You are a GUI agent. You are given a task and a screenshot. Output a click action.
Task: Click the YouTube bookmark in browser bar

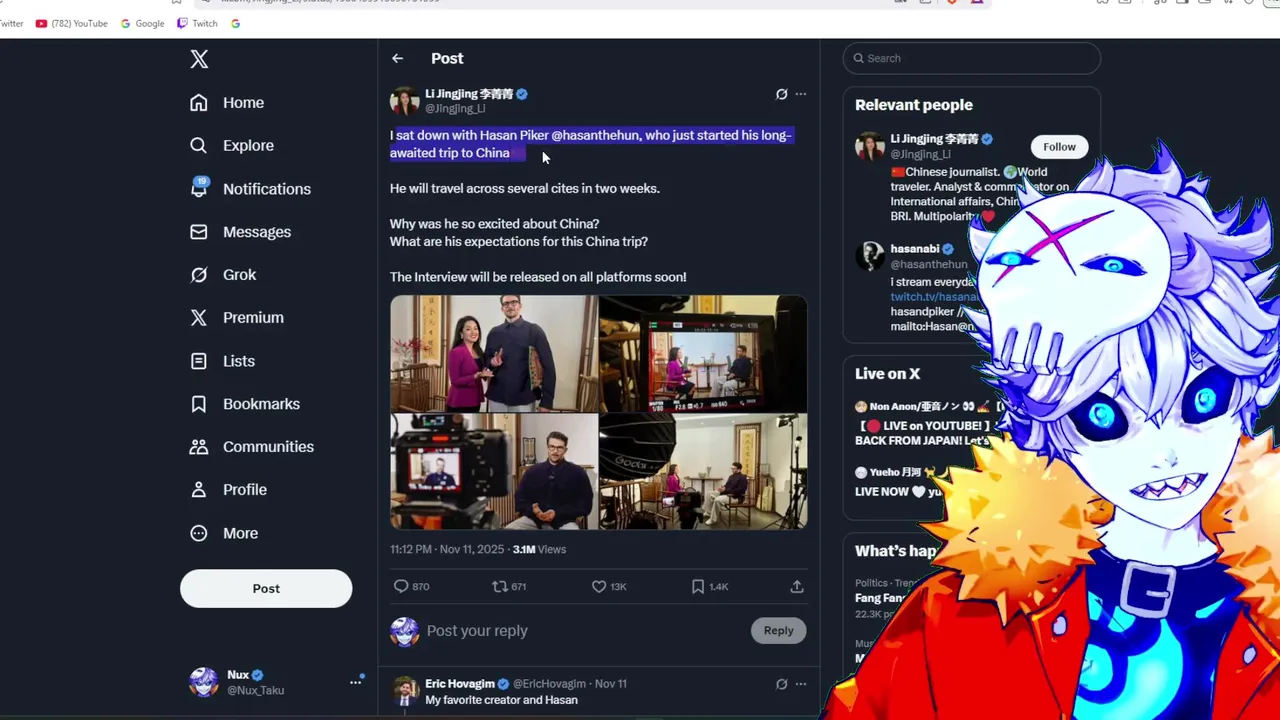(x=71, y=23)
